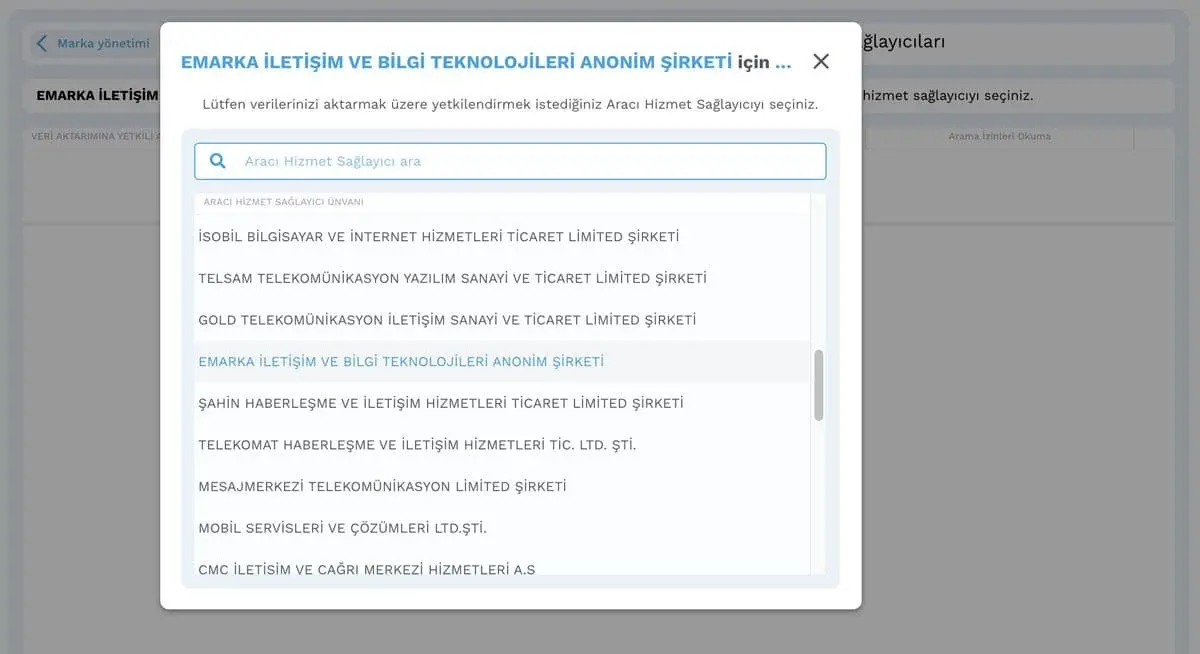1200x654 pixels.
Task: Pick EMARKA İLETİŞİM VE BİLGİ TEKNOLOJİLERİ row
Action: (502, 361)
